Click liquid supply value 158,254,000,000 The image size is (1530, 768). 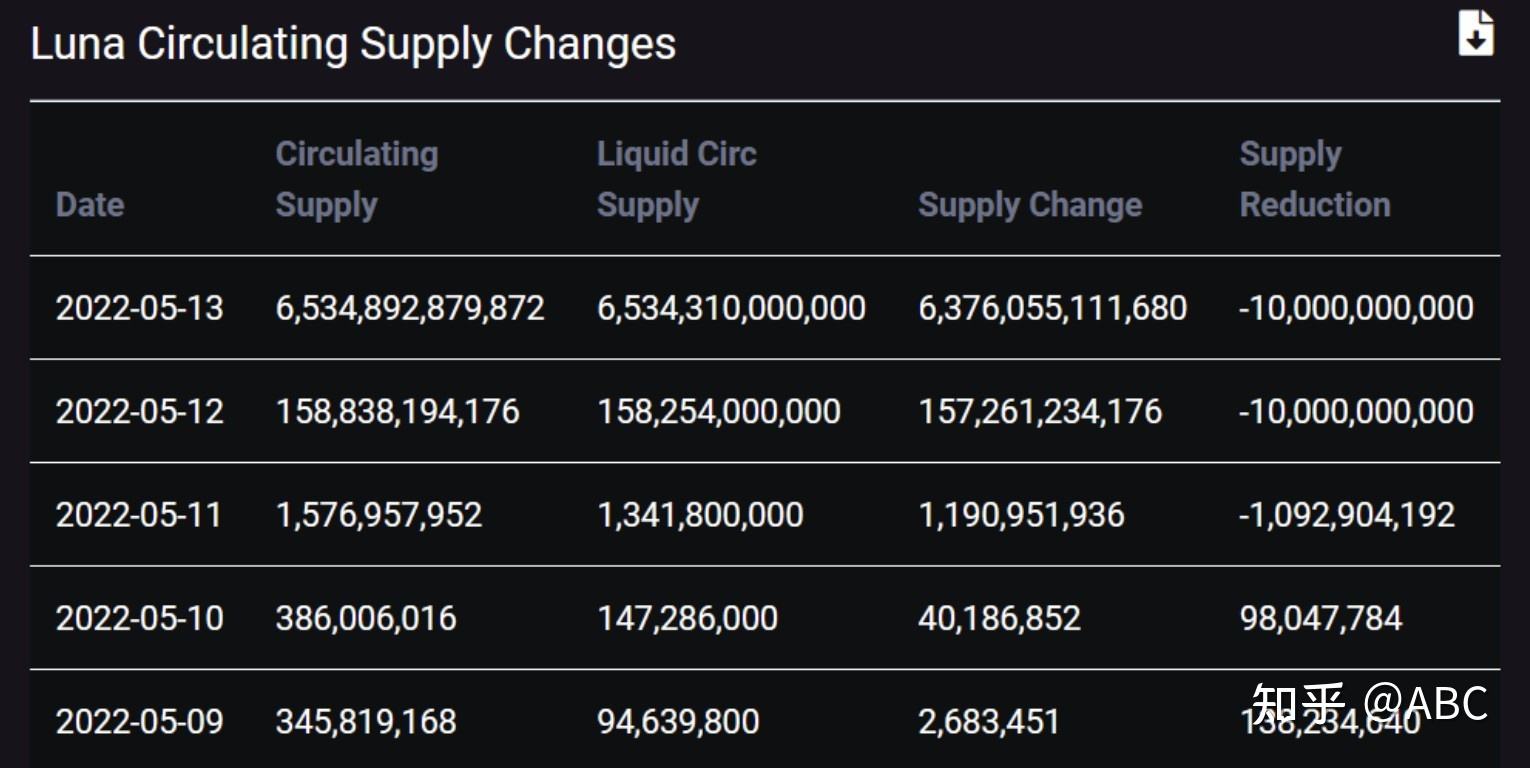[x=718, y=411]
